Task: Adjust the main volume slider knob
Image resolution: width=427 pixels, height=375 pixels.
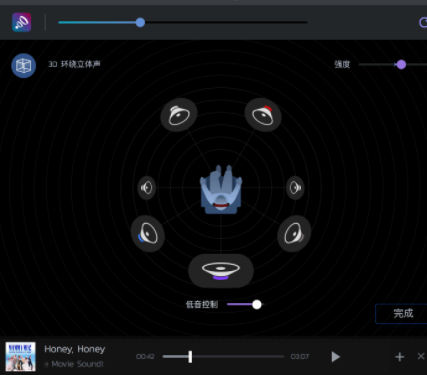Action: pyautogui.click(x=140, y=22)
